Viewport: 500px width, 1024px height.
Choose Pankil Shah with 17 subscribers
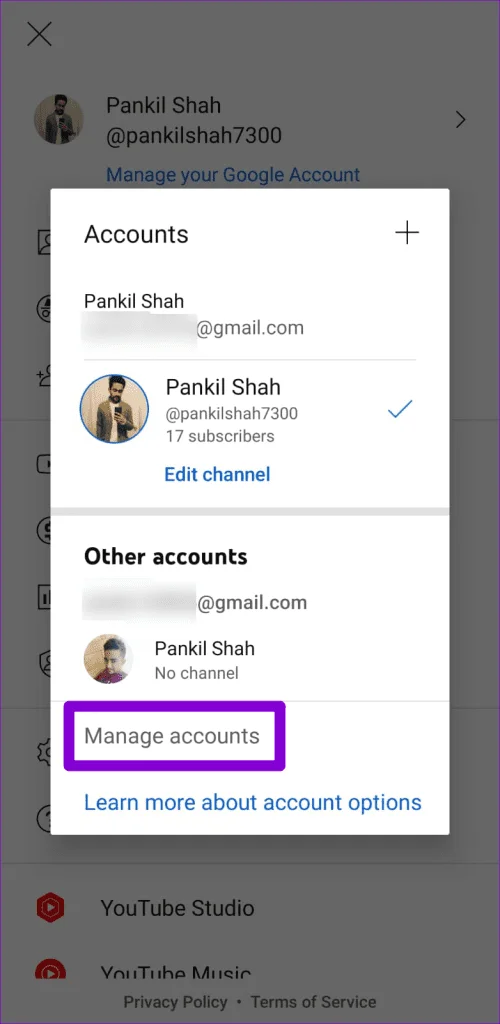point(250,422)
